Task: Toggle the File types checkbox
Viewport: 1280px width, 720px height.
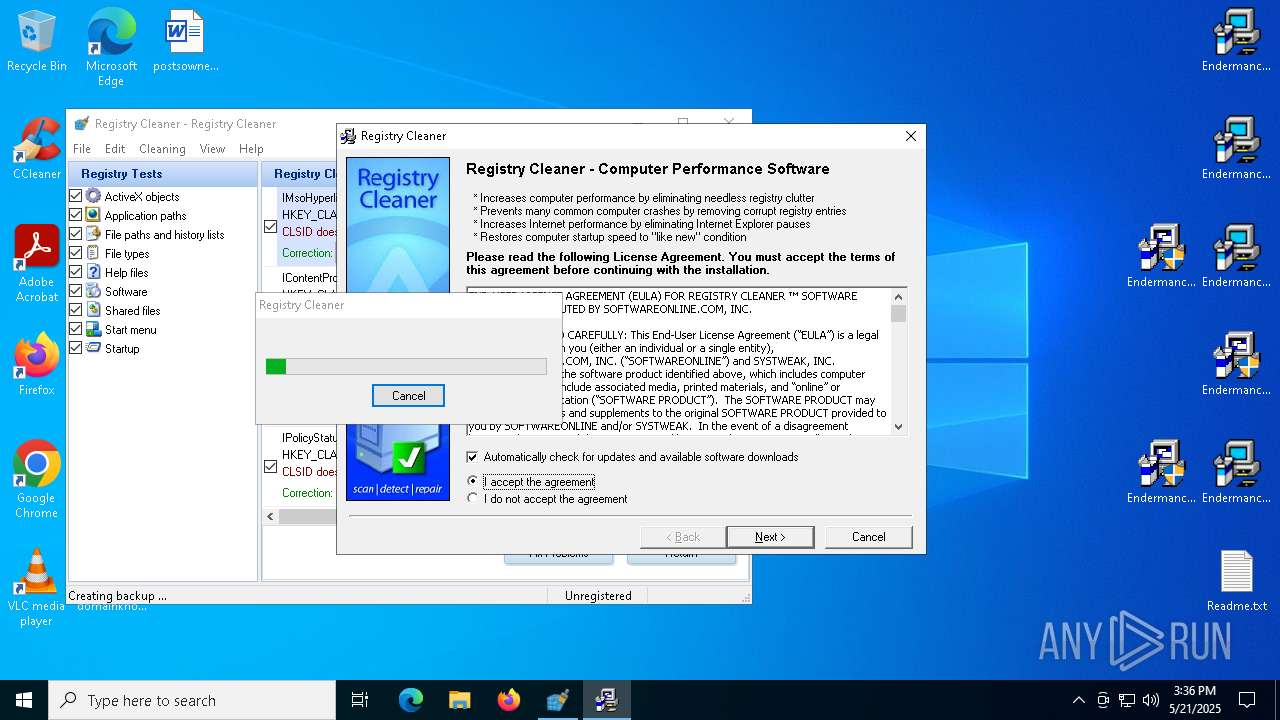Action: (75, 253)
